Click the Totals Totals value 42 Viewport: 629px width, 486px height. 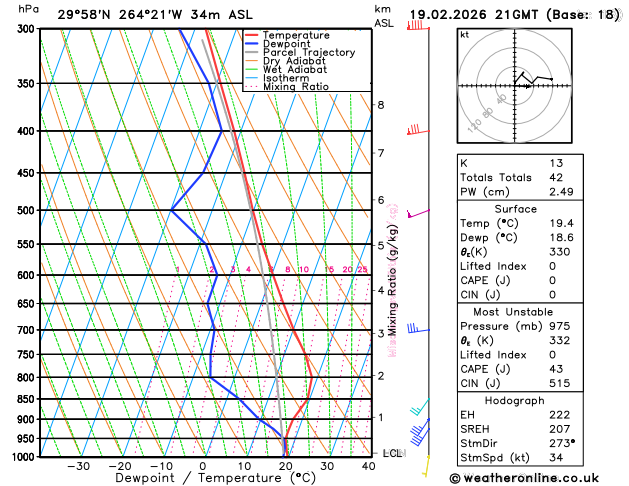coord(556,178)
